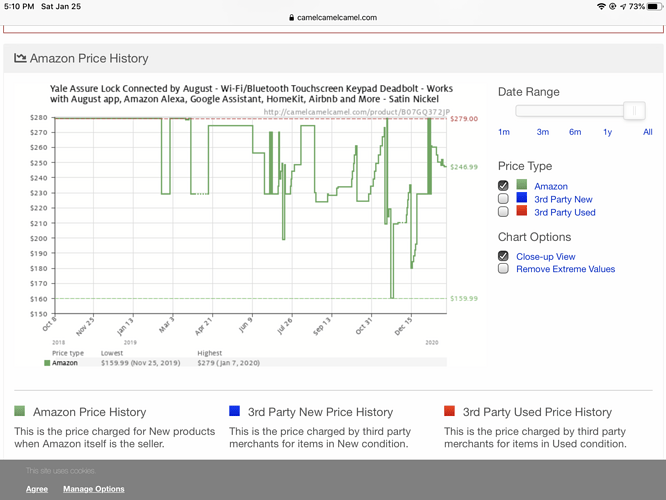The width and height of the screenshot is (666, 500).
Task: Tap the camelcamelcamel.com address bar
Action: [333, 17]
